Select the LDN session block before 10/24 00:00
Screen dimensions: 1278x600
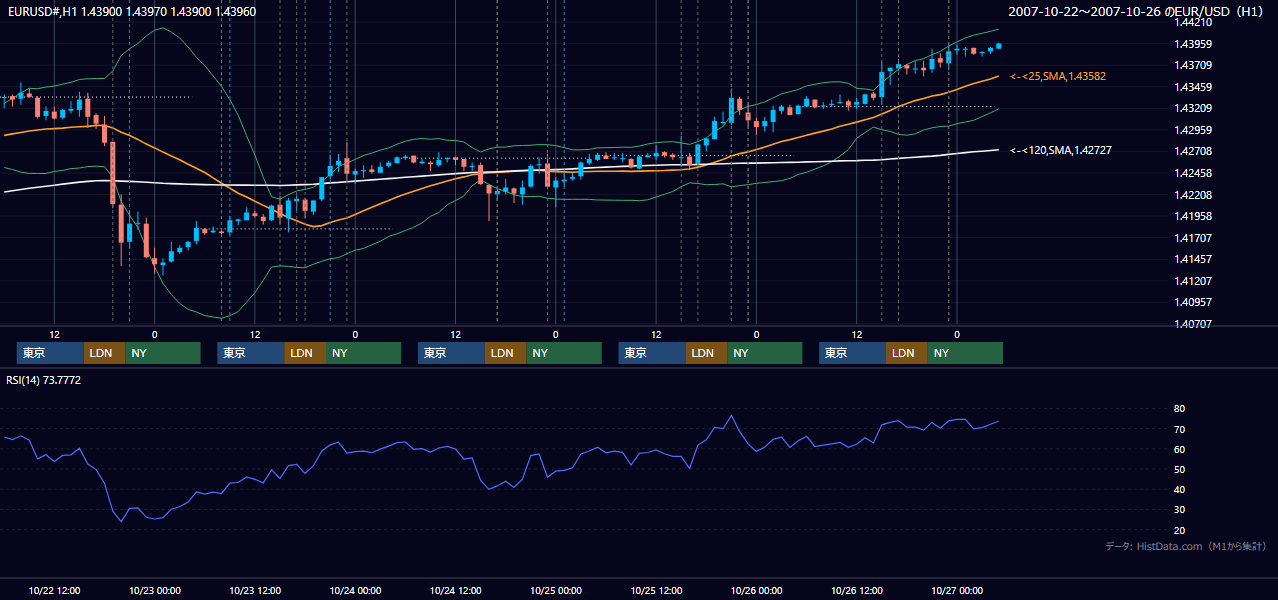pos(305,353)
